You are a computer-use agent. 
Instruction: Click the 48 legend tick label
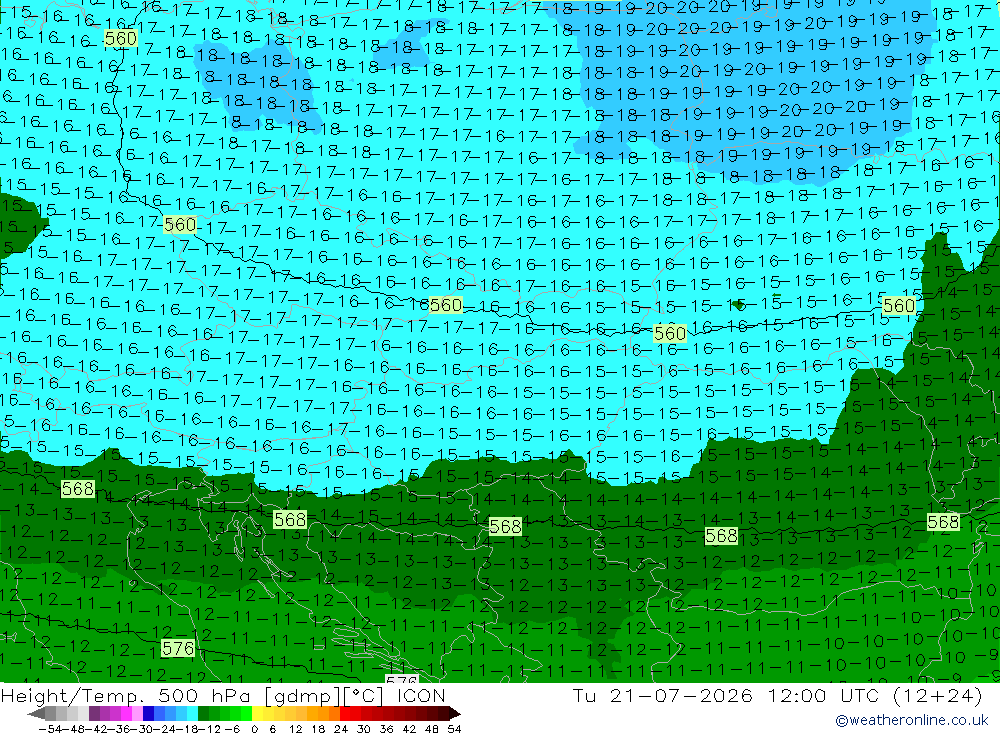pyautogui.click(x=432, y=729)
